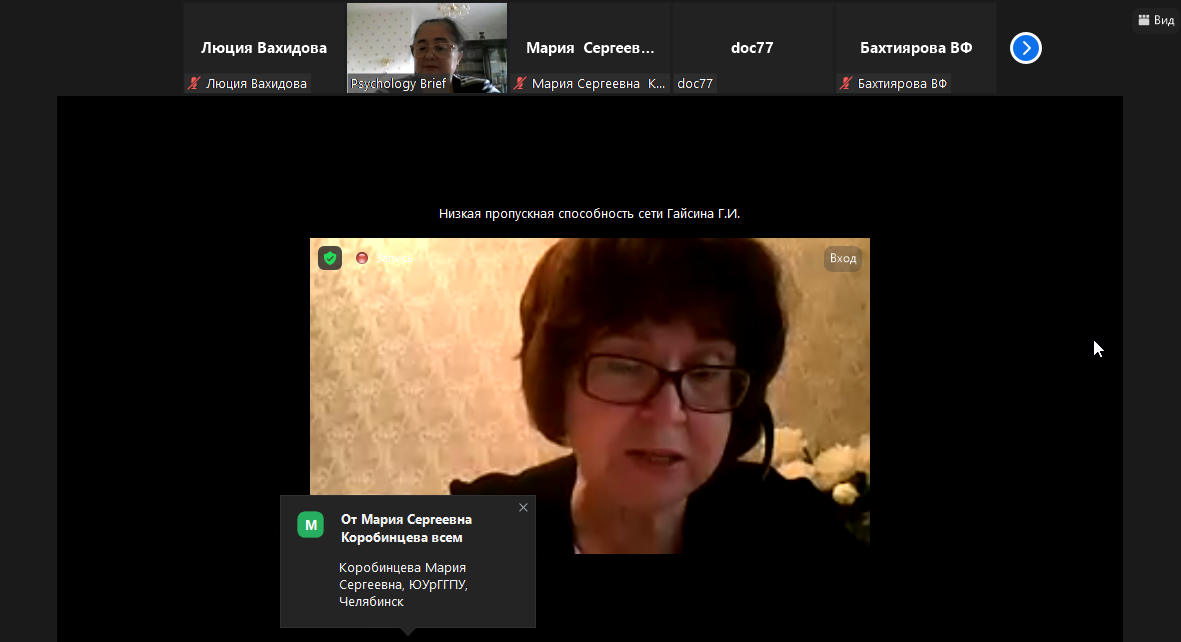Select the Люция Вахидова participant tile
The height and width of the screenshot is (642, 1181).
pyautogui.click(x=264, y=46)
